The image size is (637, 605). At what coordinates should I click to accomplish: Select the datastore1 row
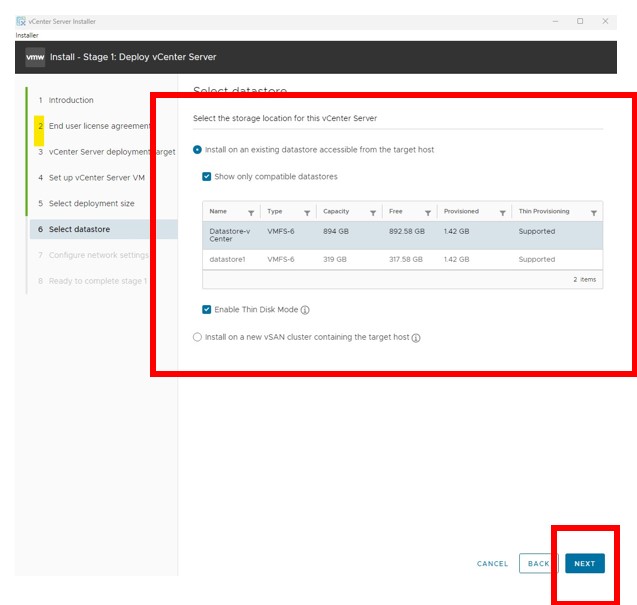(x=402, y=259)
